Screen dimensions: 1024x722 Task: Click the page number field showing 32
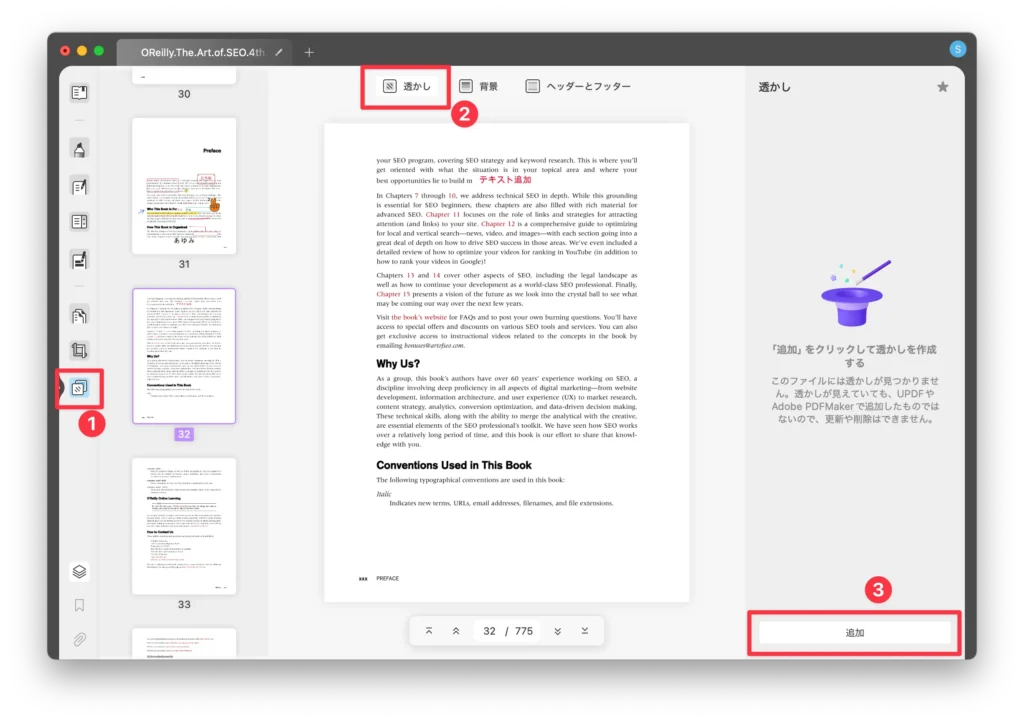pyautogui.click(x=489, y=631)
